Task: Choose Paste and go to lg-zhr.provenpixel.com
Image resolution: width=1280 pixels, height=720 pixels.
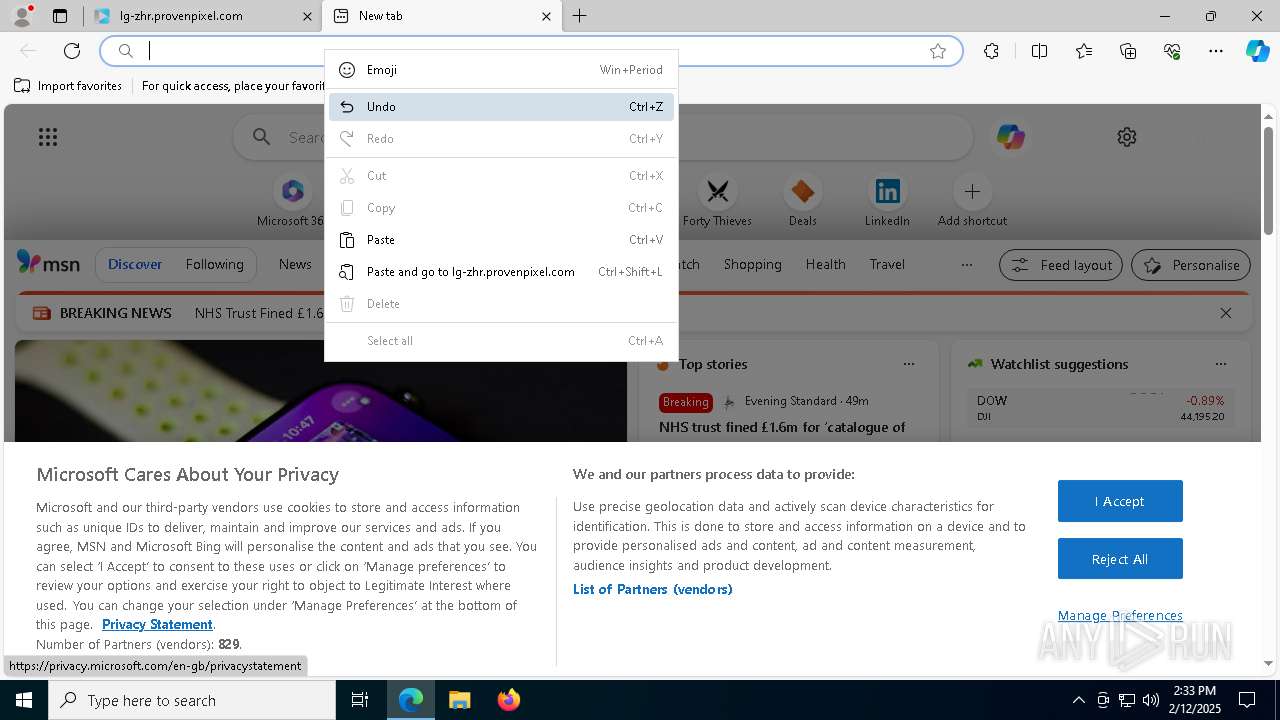Action: pyautogui.click(x=501, y=272)
